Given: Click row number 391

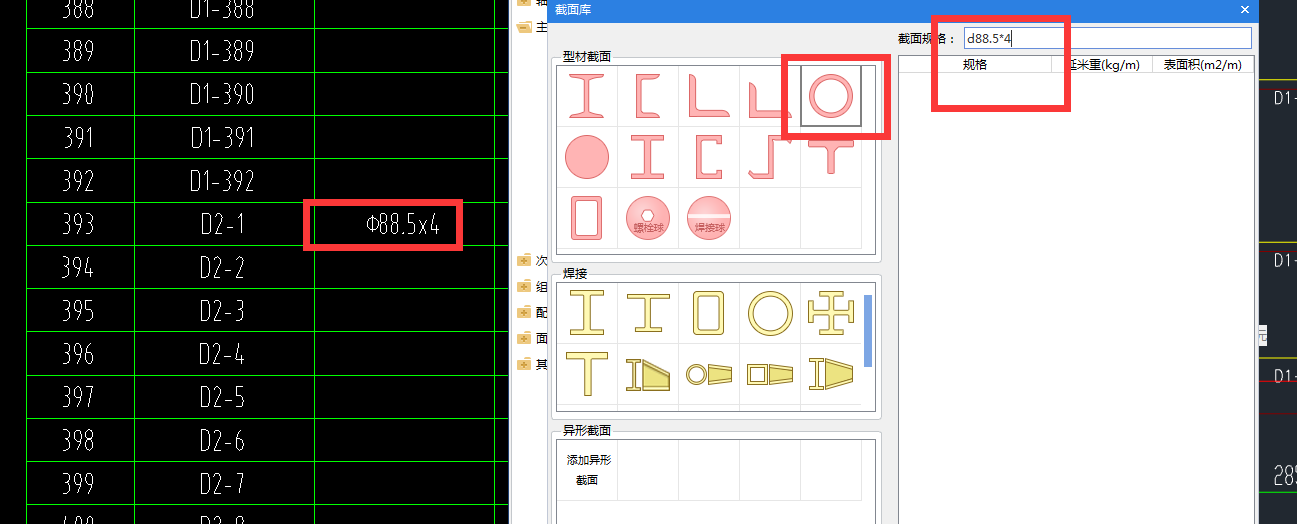Looking at the screenshot, I should (78, 138).
